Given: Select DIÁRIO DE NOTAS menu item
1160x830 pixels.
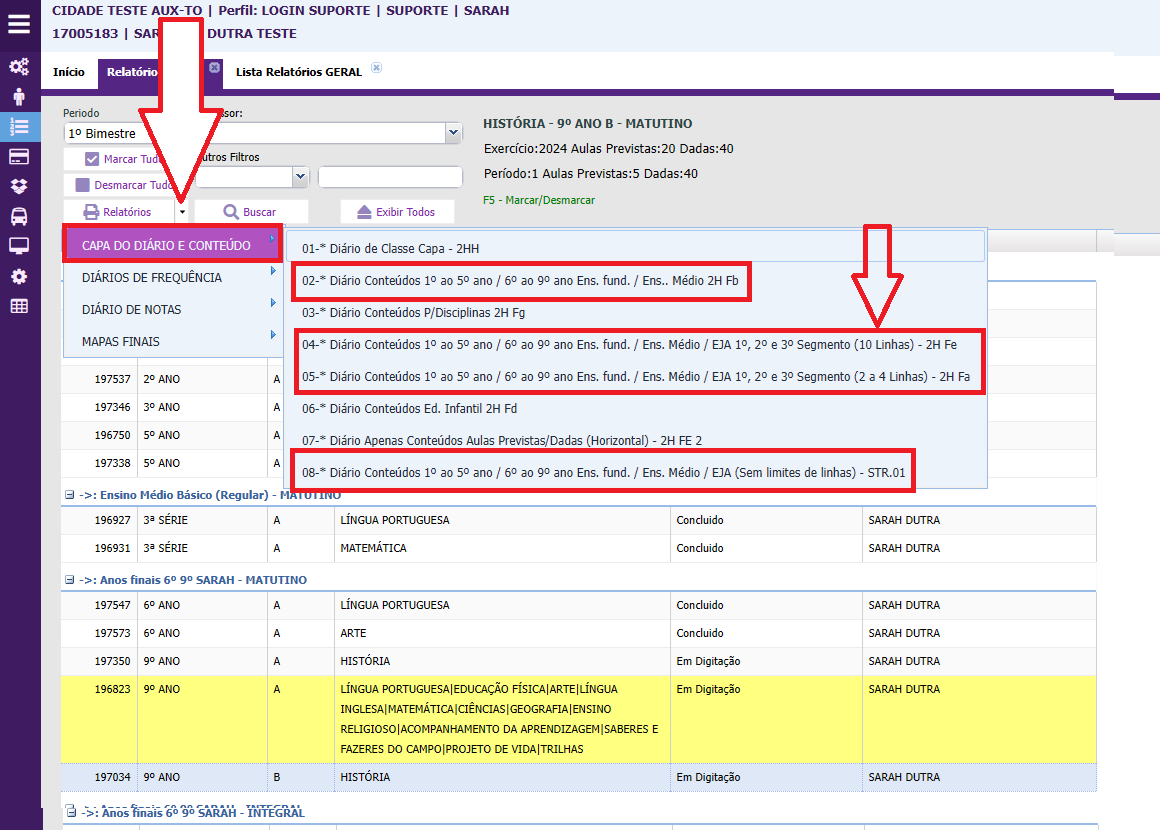Looking at the screenshot, I should (132, 310).
